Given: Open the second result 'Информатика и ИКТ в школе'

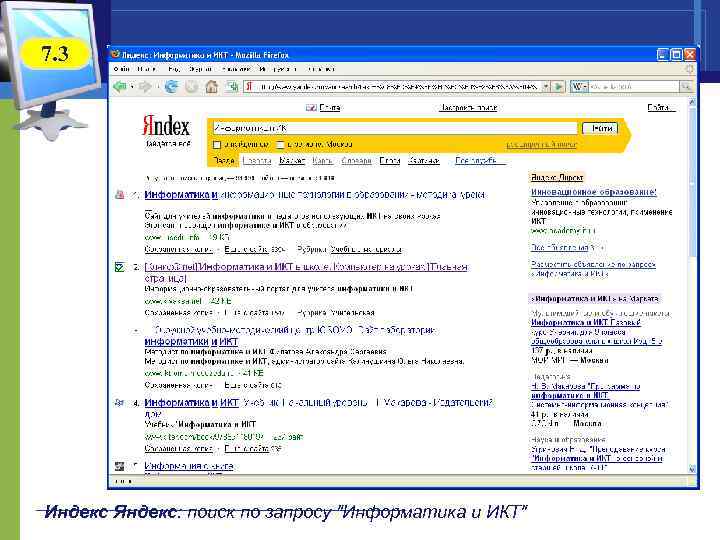Looking at the screenshot, I should pyautogui.click(x=305, y=267).
